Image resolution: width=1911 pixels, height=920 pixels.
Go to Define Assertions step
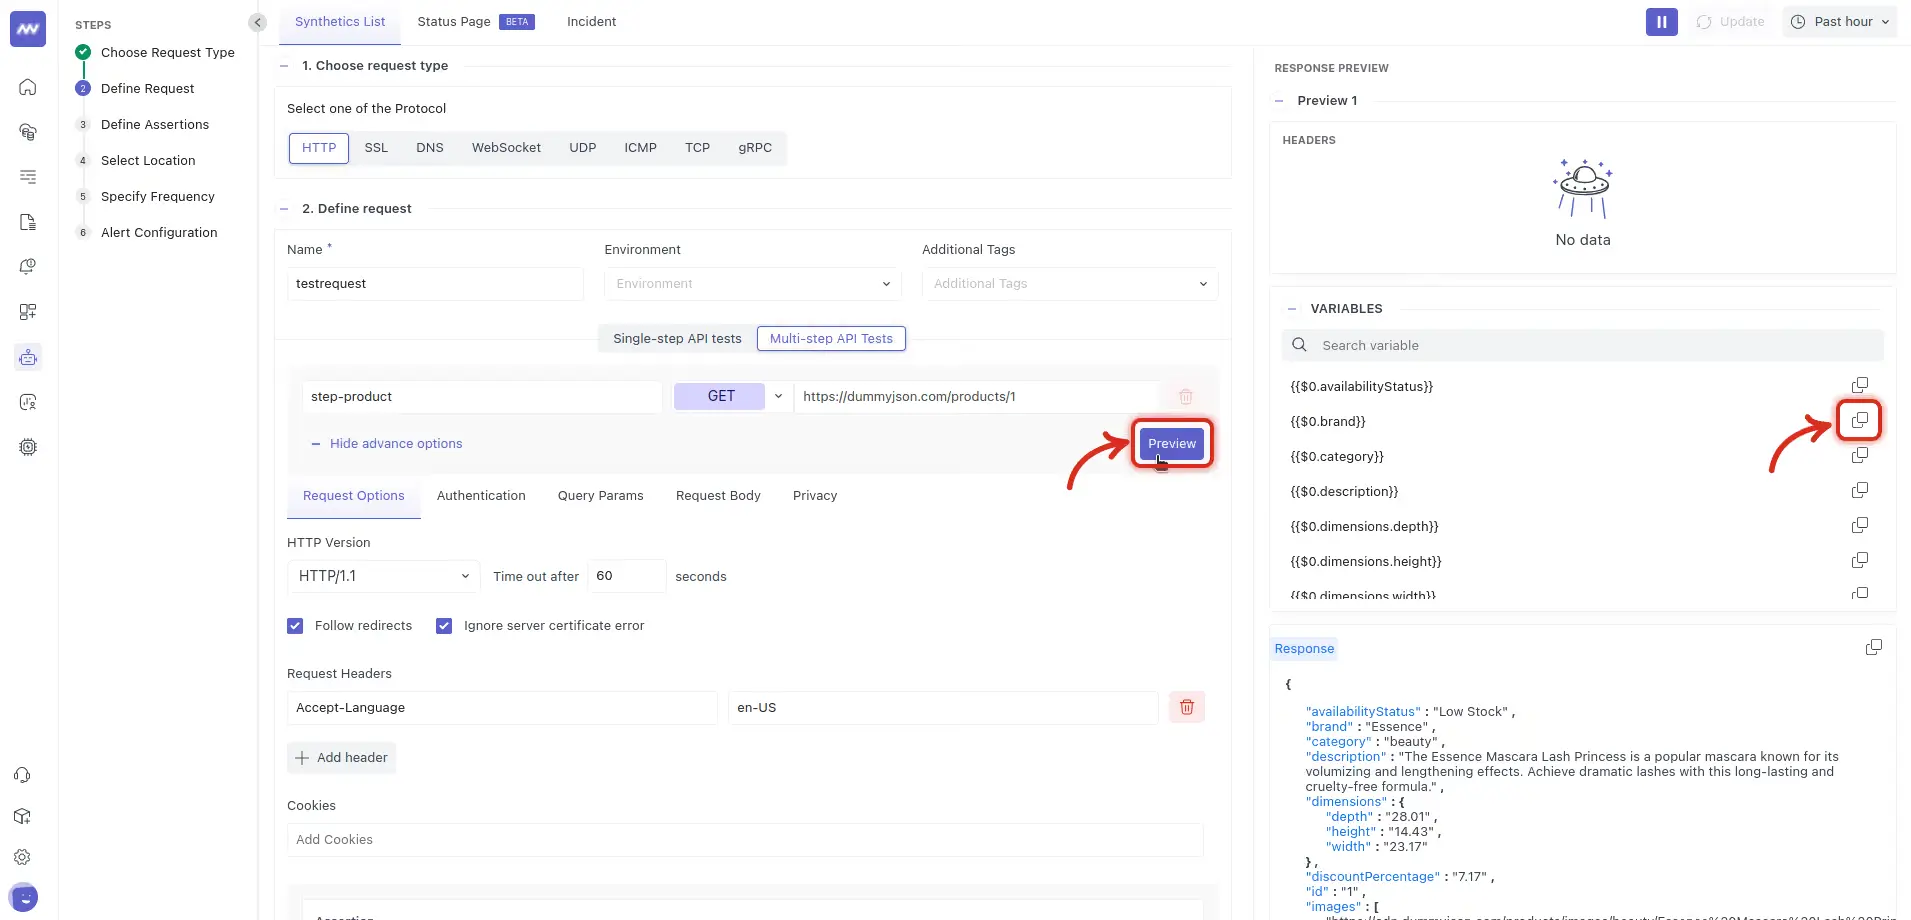155,125
